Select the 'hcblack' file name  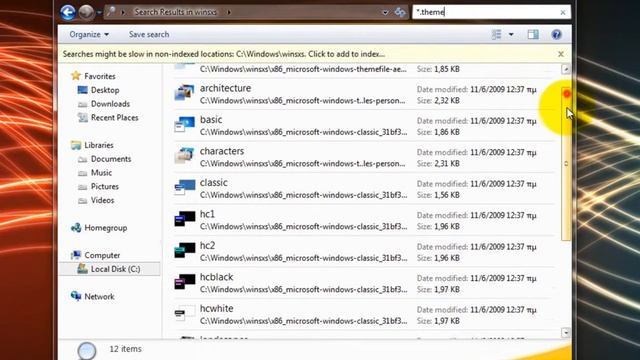pos(216,277)
